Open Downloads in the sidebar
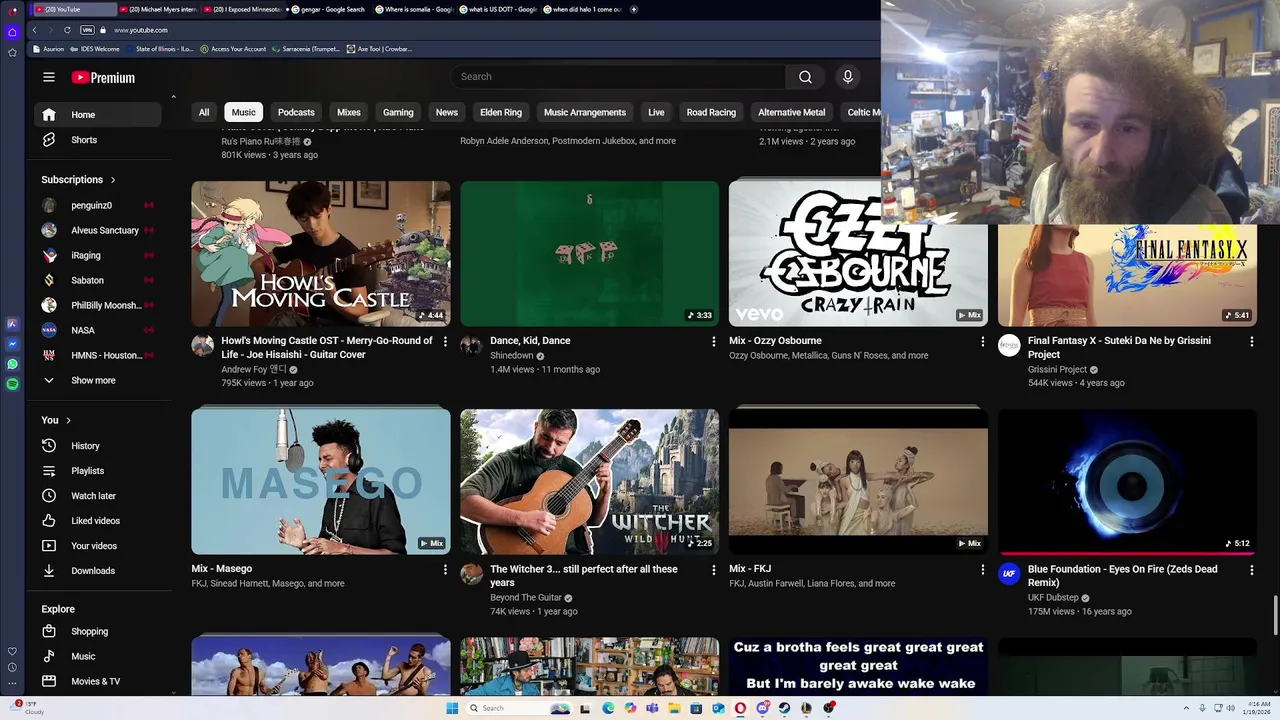 click(97, 571)
